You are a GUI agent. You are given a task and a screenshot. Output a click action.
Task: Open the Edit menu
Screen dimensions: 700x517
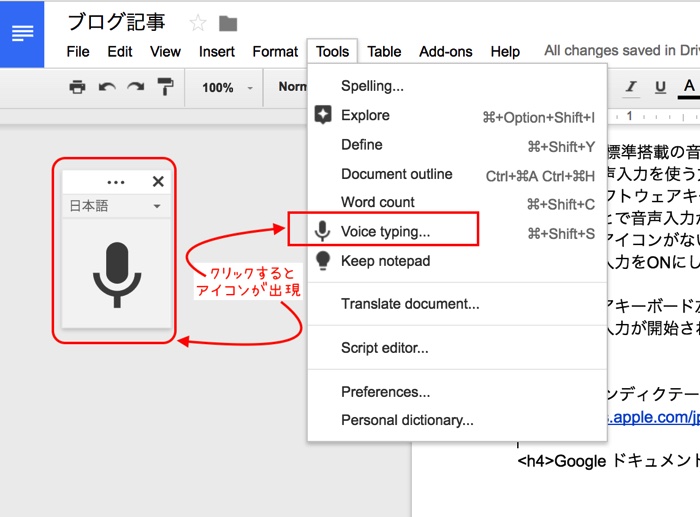(x=120, y=52)
